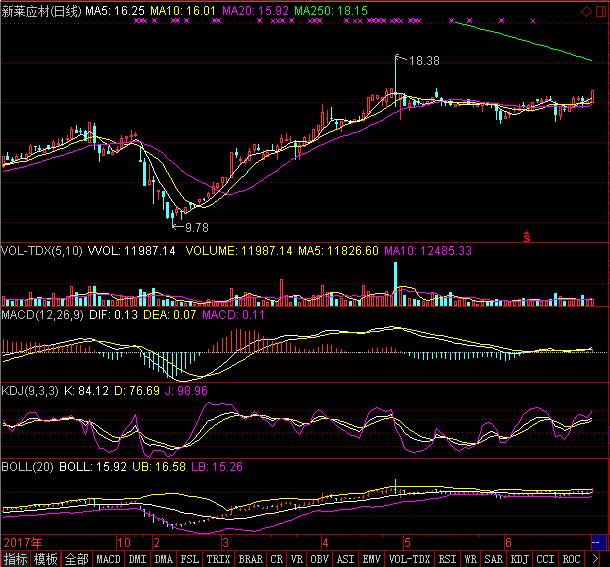
Task: Select the 全部 all-indicators tab
Action: tap(76, 559)
